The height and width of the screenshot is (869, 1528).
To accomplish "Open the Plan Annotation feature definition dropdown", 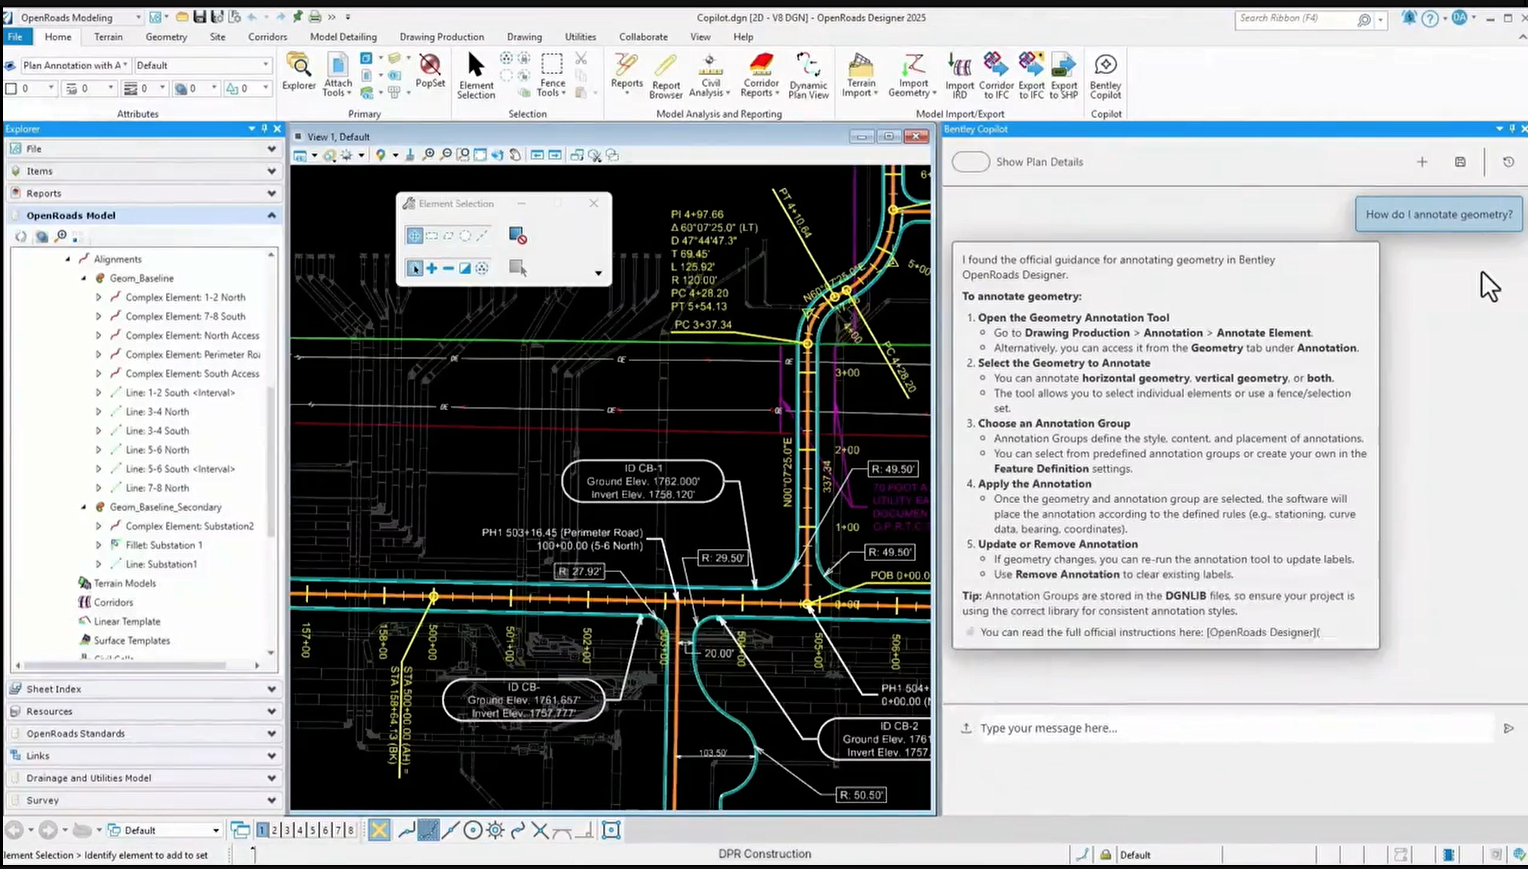I will pos(76,65).
